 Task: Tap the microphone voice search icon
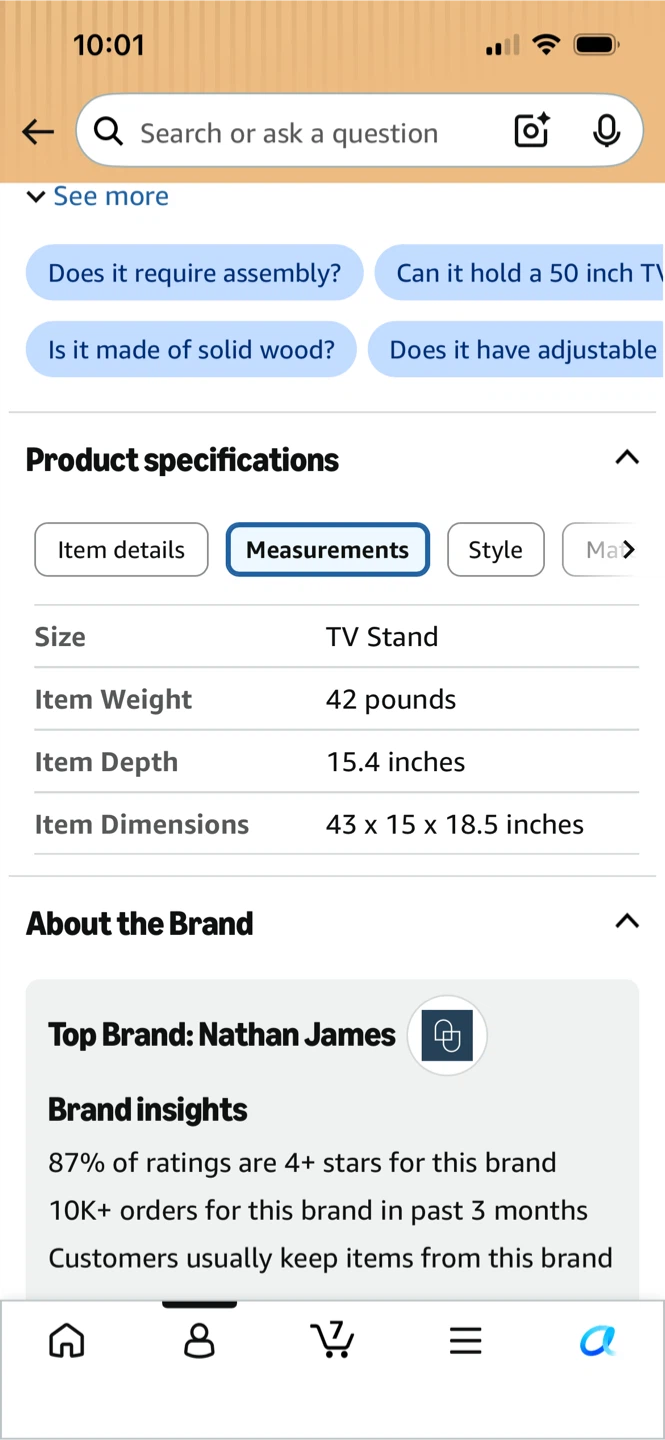click(606, 131)
